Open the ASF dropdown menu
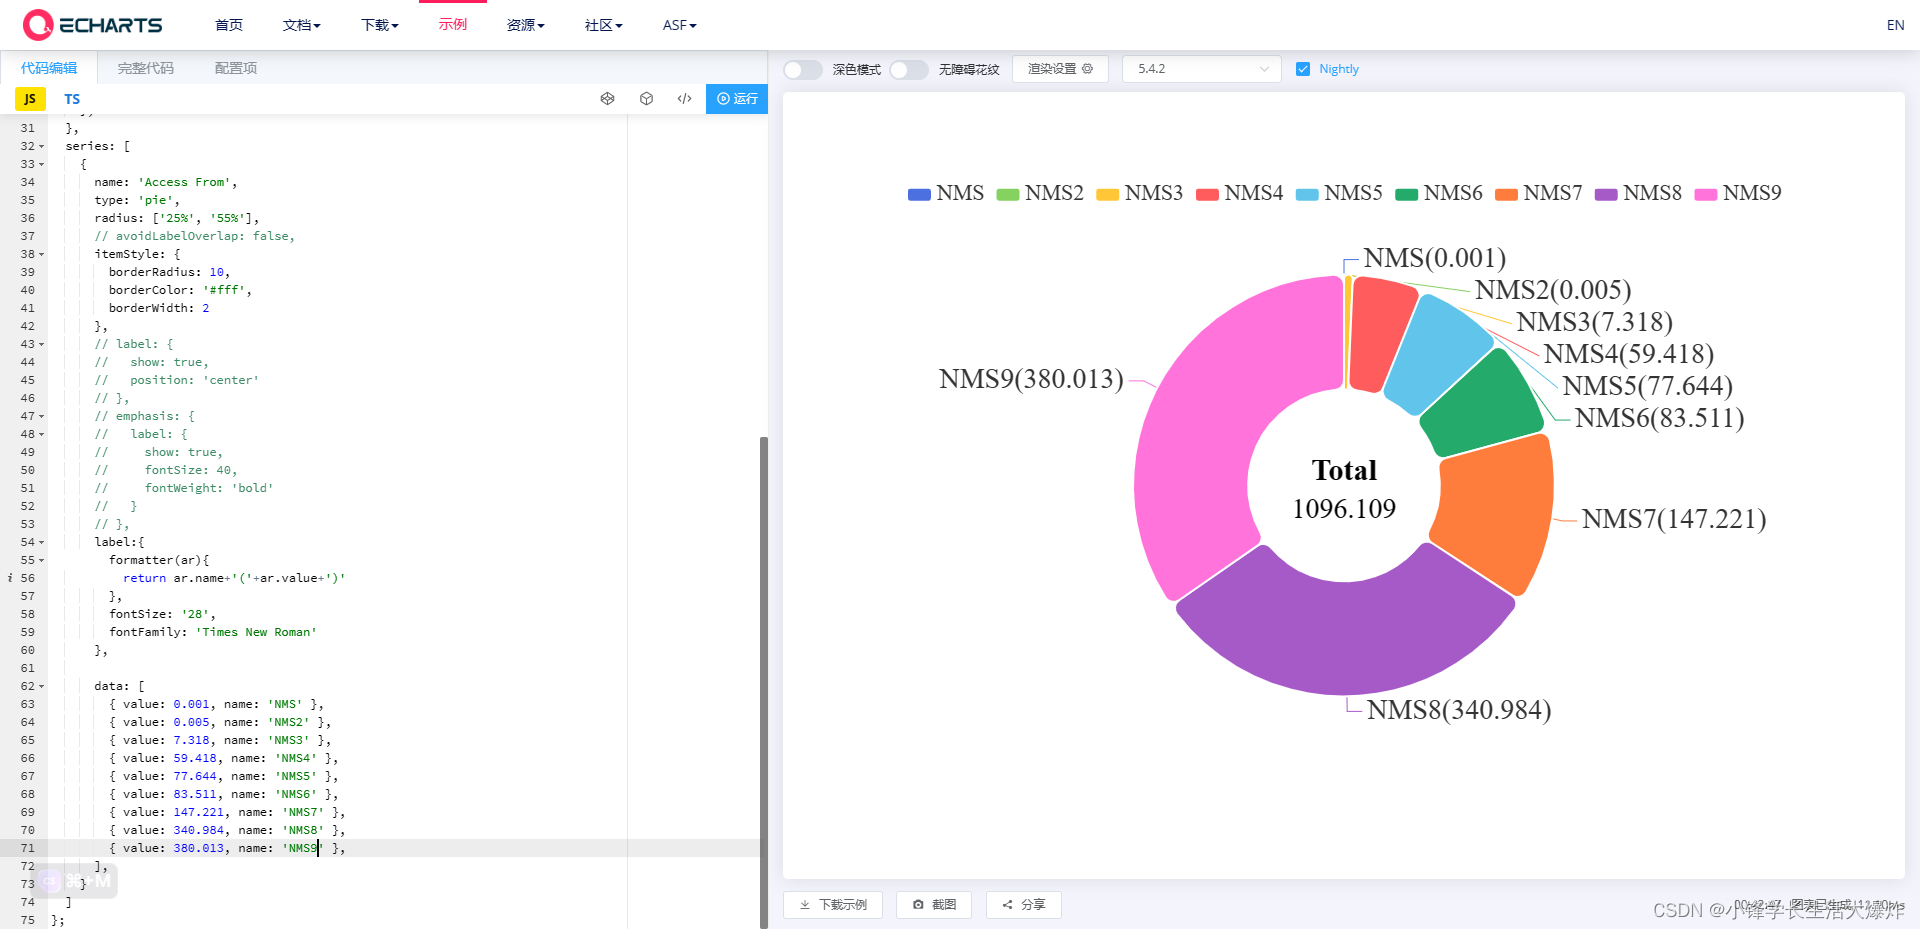Viewport: 1920px width, 929px height. click(679, 25)
